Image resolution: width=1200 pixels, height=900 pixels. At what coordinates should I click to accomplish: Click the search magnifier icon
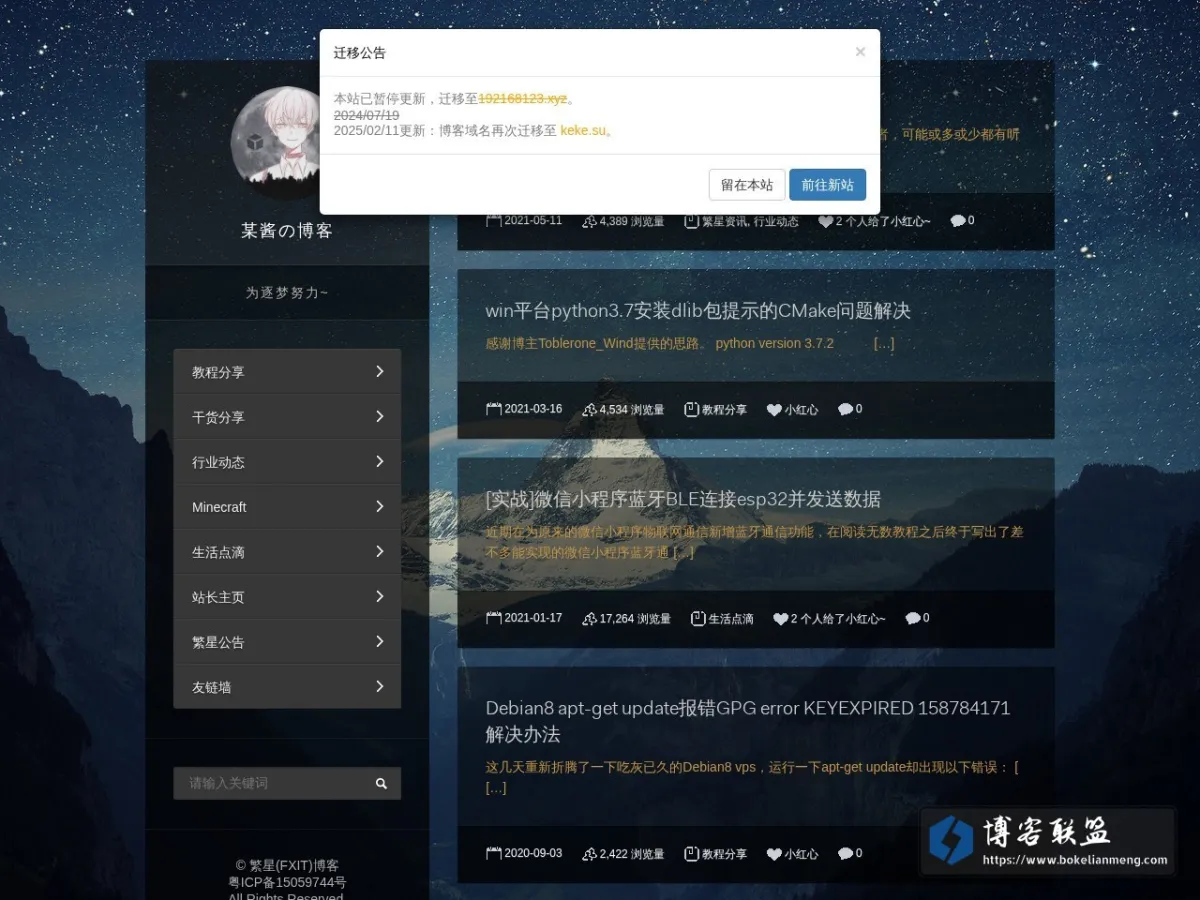[x=381, y=783]
